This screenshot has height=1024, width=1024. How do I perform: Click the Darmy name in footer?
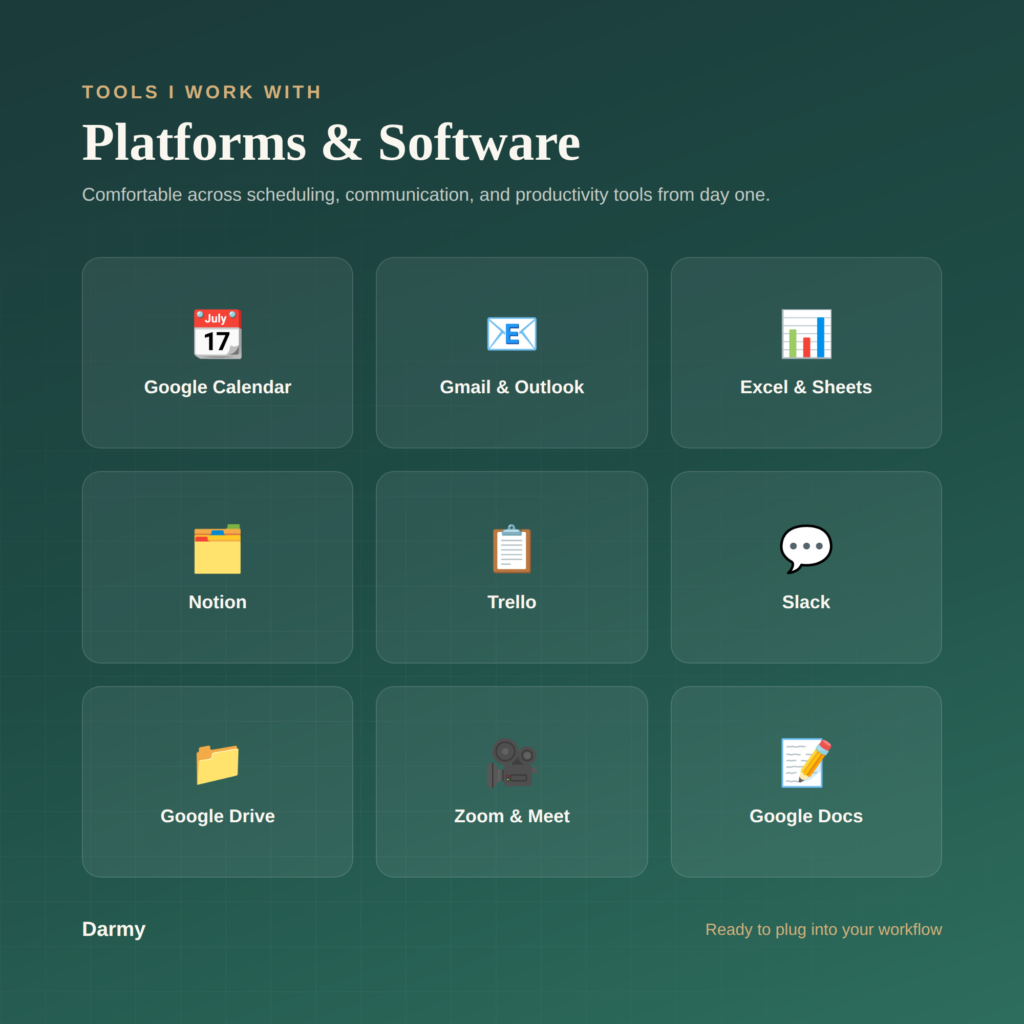pyautogui.click(x=114, y=929)
